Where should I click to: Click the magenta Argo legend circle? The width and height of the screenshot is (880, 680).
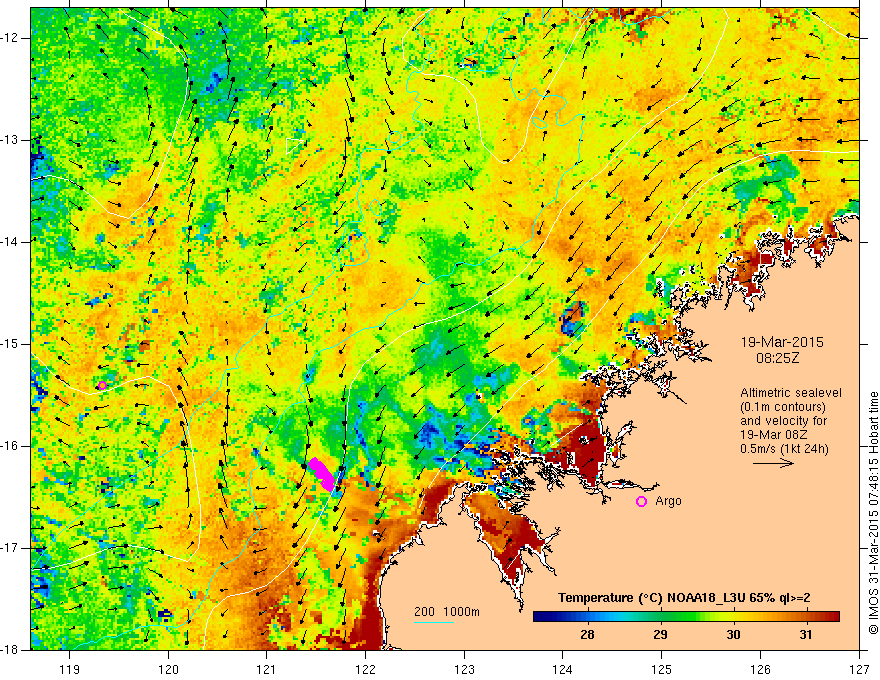[x=641, y=501]
